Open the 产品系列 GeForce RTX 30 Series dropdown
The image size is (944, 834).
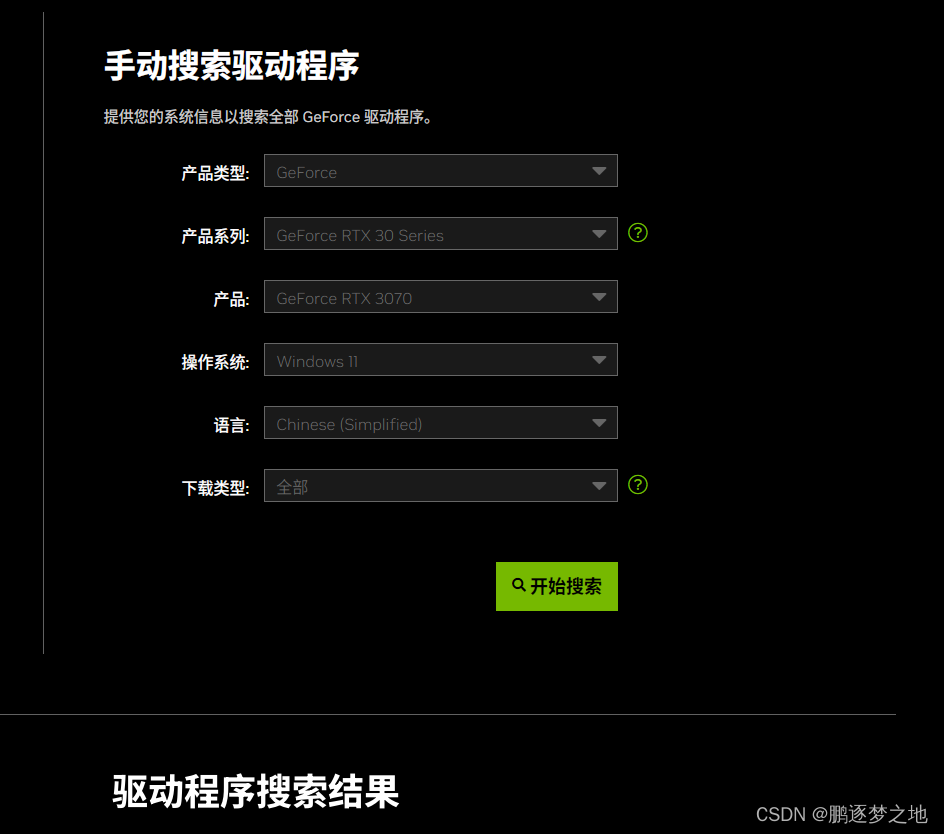[441, 234]
